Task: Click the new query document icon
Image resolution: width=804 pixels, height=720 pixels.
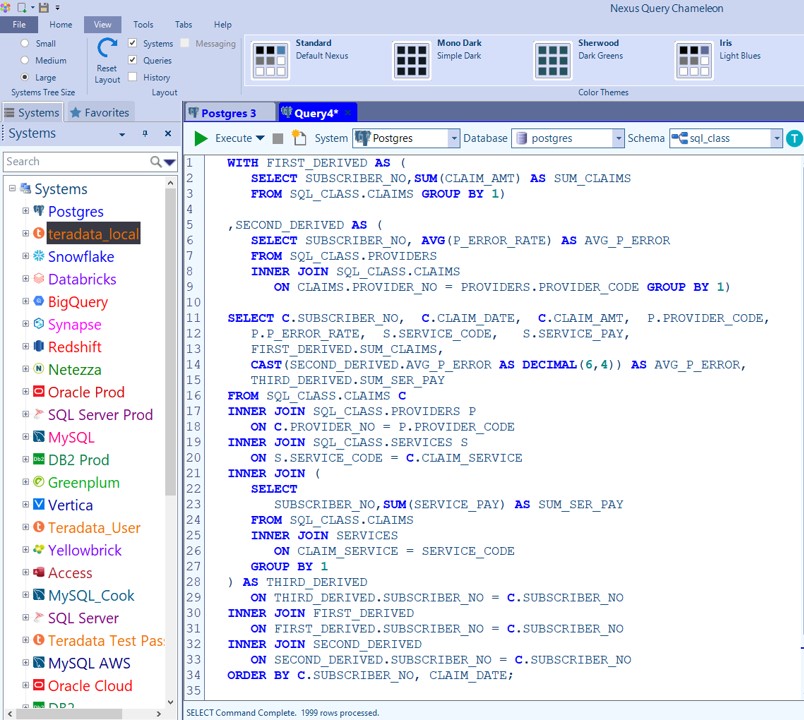Action: 298,138
